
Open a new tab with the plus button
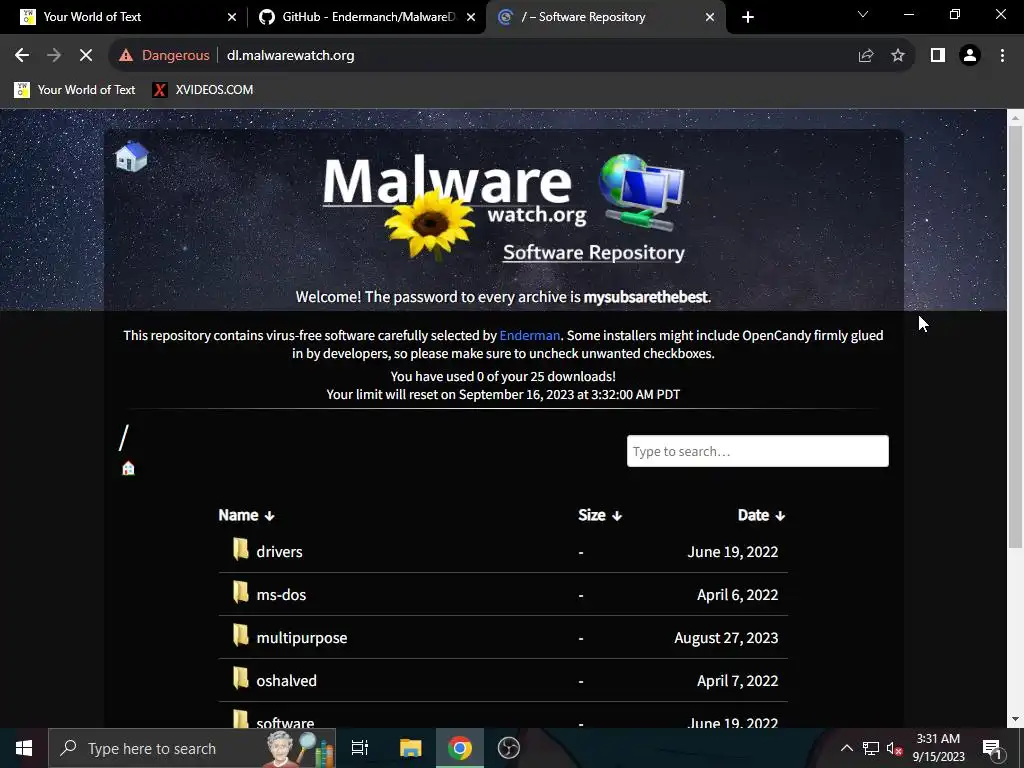748,17
